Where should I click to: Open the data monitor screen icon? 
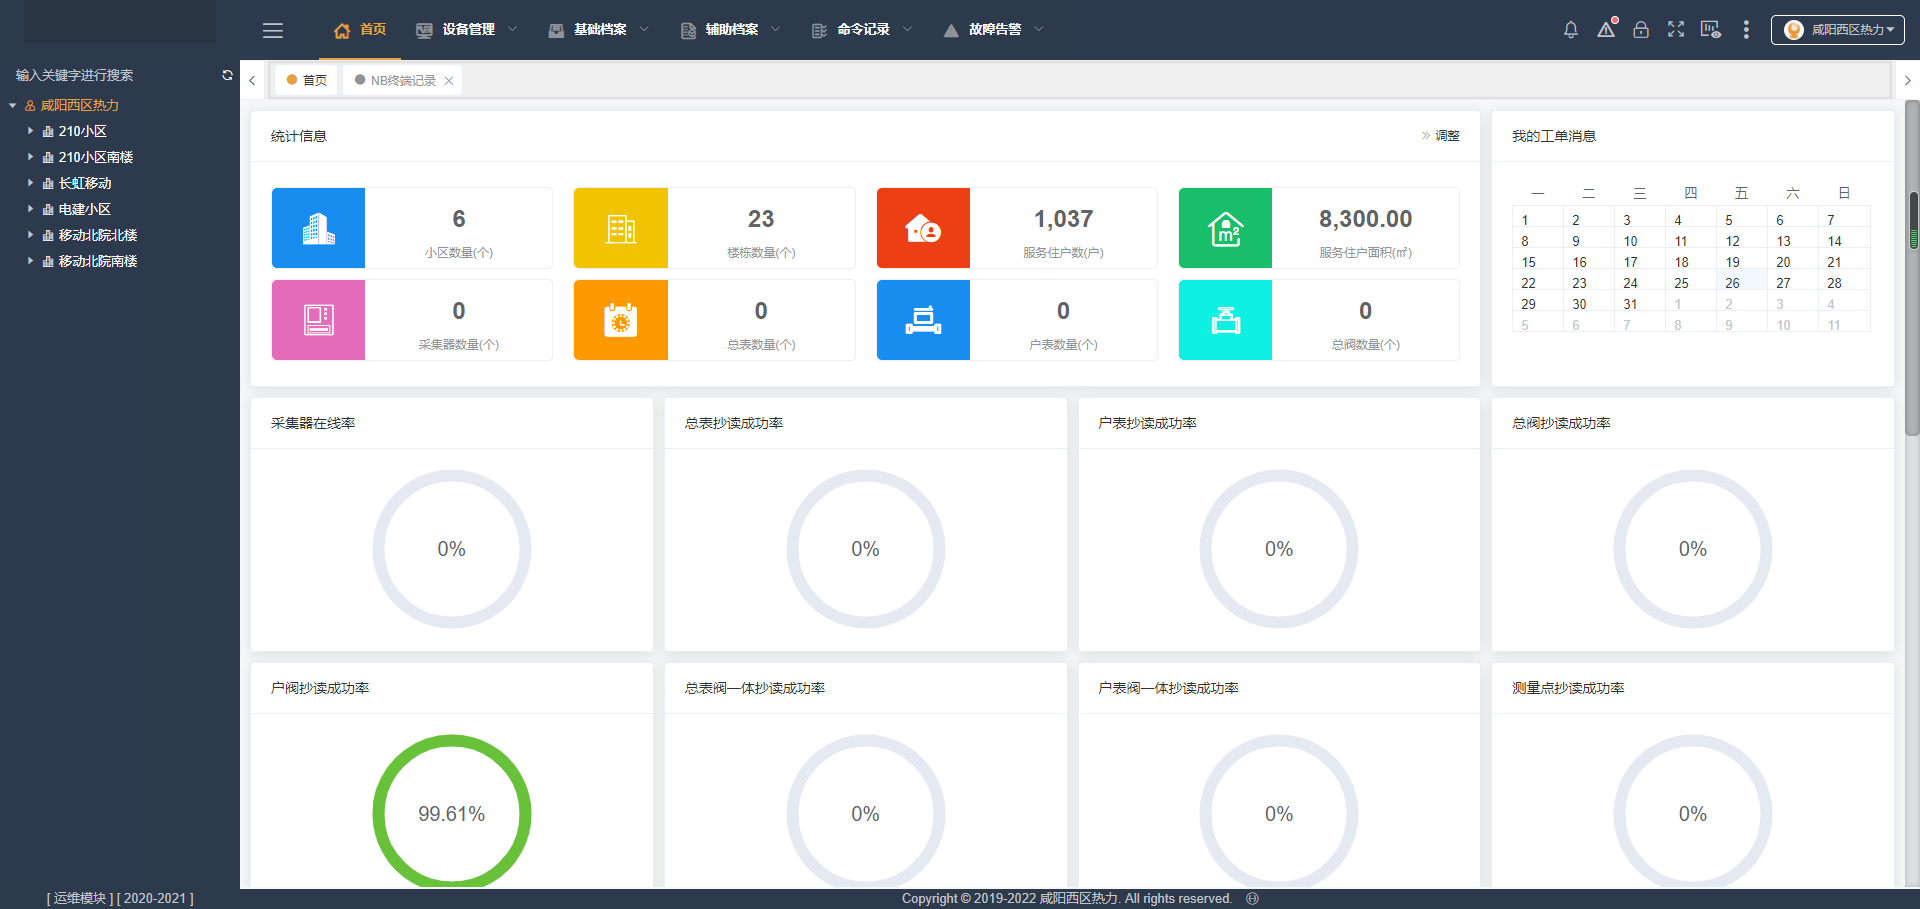pyautogui.click(x=1711, y=30)
